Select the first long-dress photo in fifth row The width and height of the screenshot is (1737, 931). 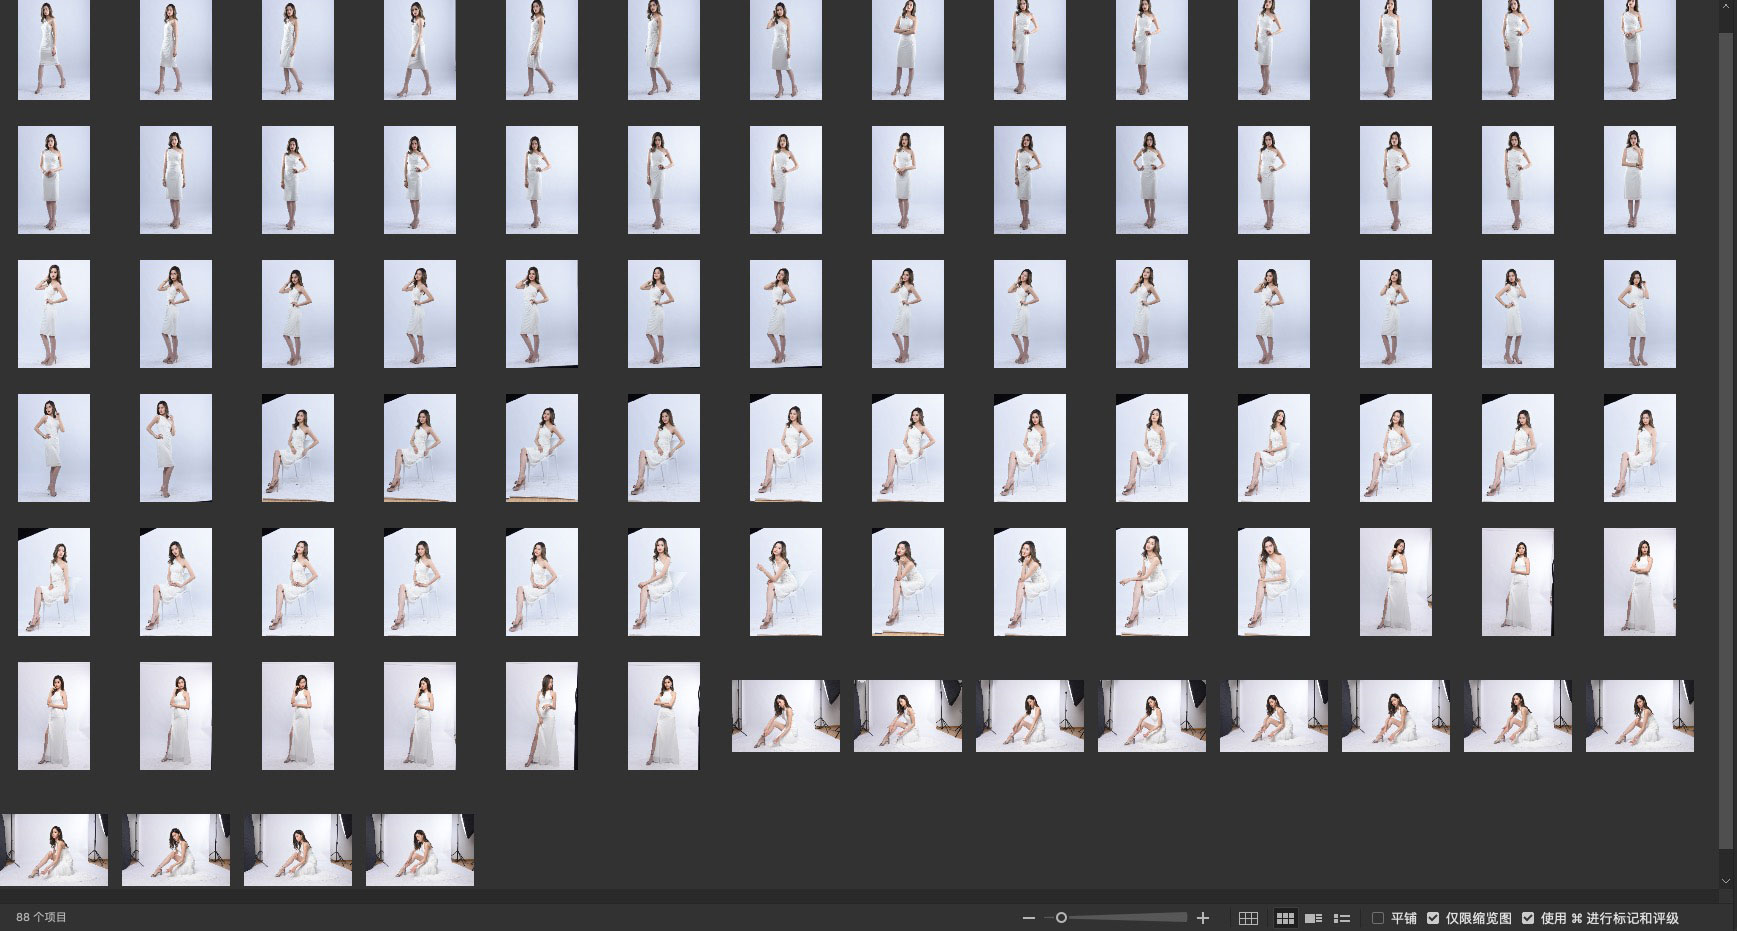coord(1395,582)
